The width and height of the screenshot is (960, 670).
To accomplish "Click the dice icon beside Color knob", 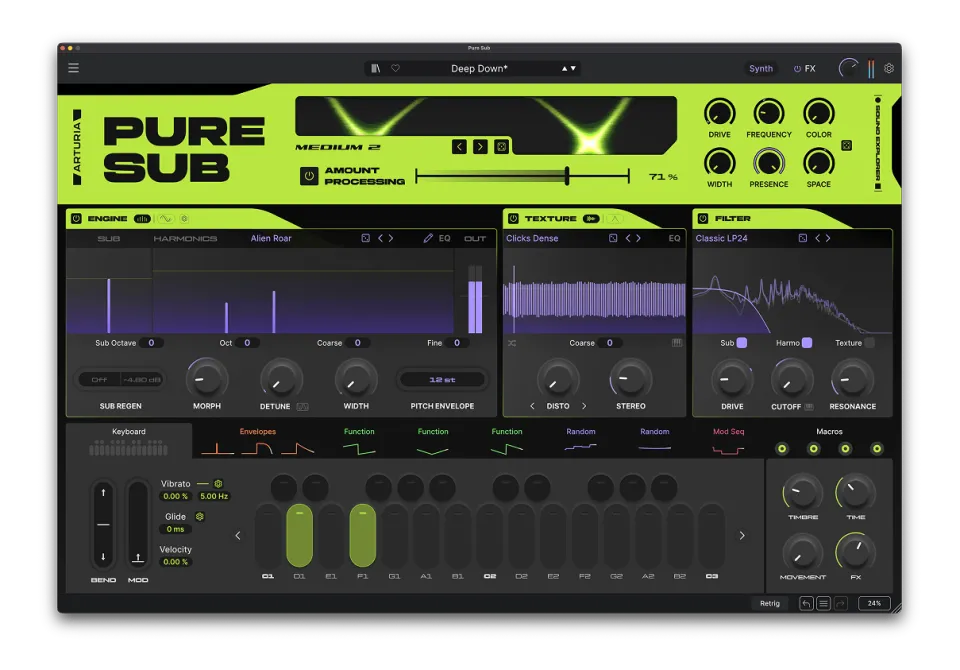I will (846, 145).
